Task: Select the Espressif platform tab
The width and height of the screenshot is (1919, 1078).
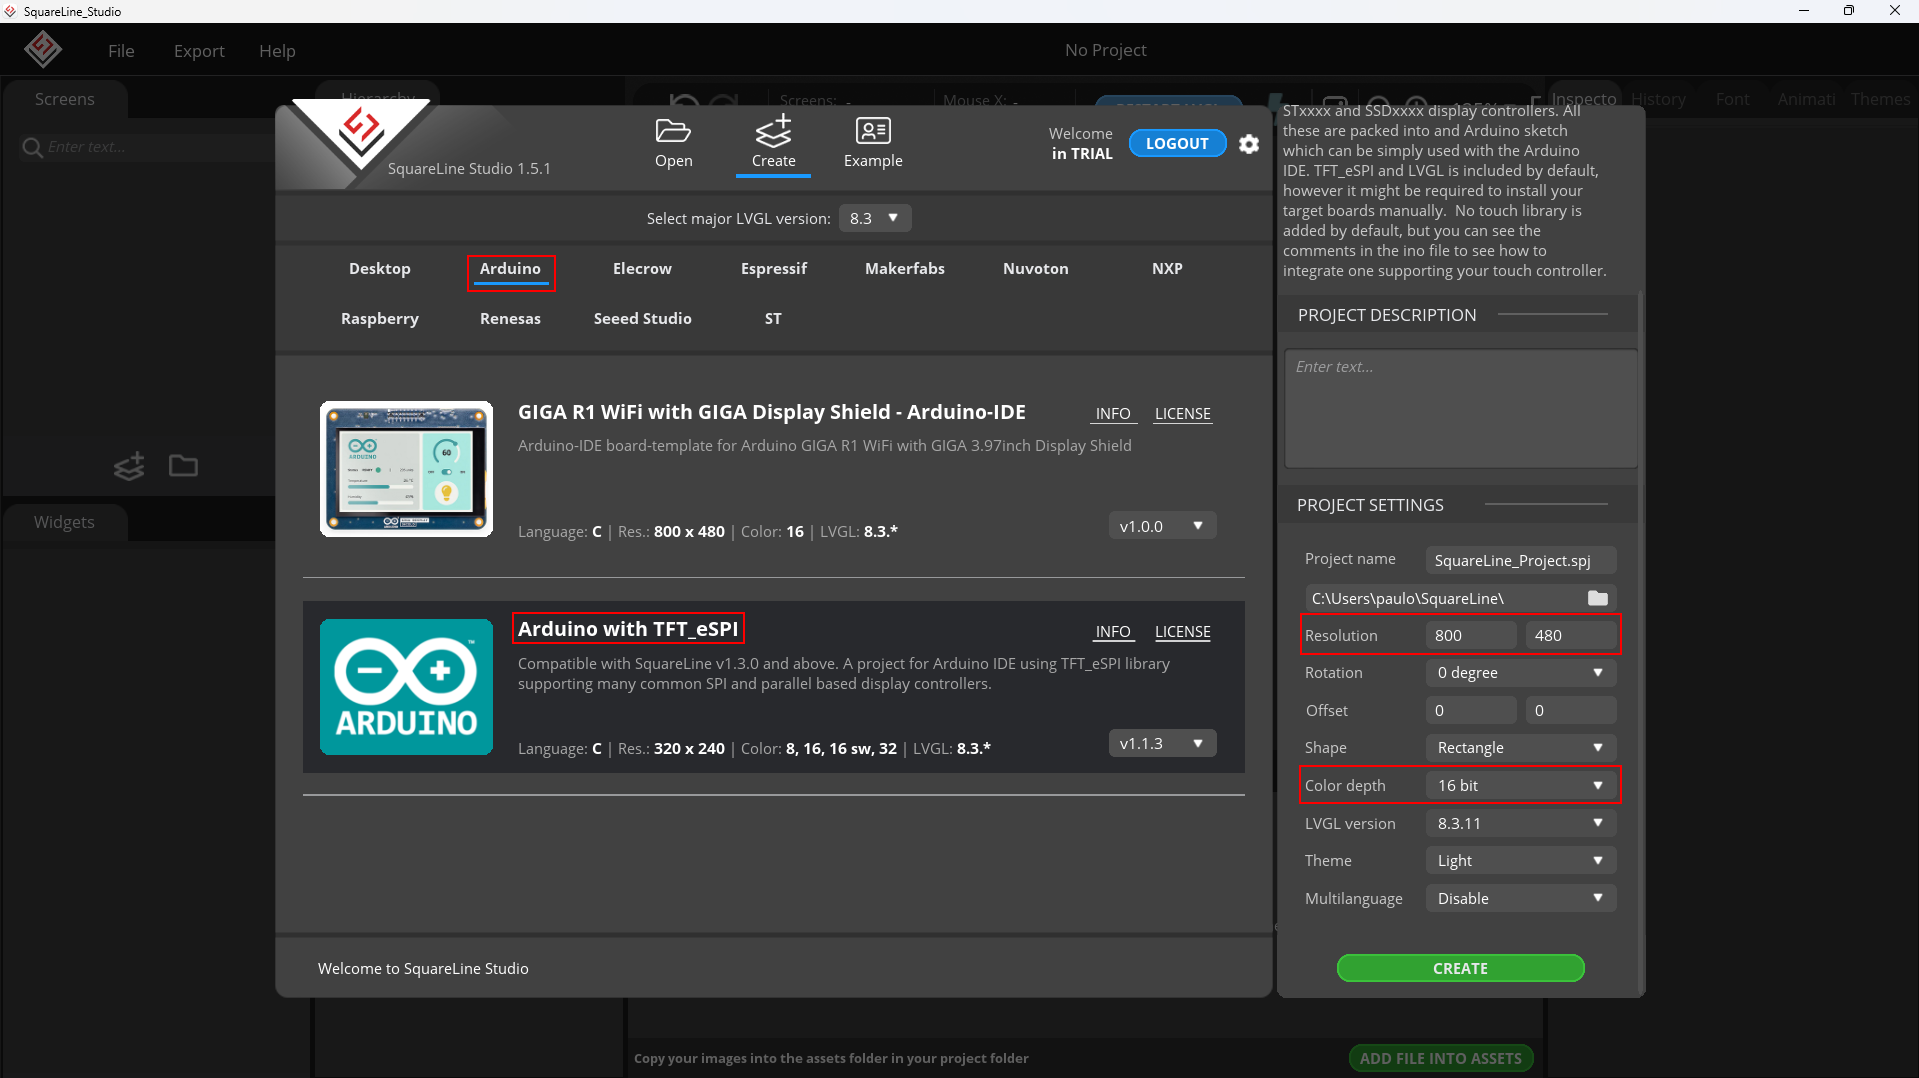Action: click(773, 268)
